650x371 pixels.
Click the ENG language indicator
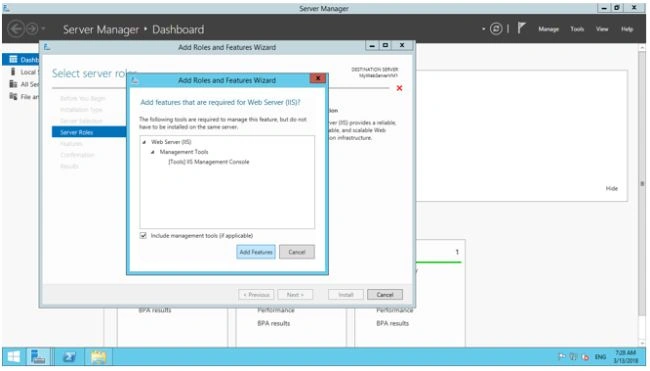coord(600,357)
